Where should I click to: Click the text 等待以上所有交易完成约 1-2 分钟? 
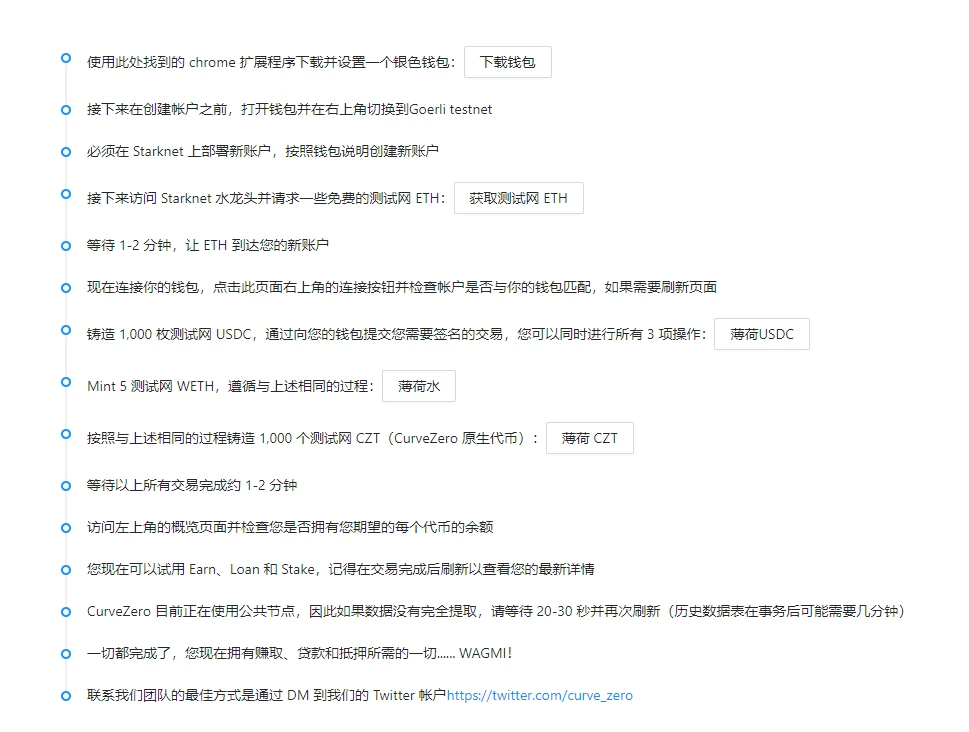(192, 485)
